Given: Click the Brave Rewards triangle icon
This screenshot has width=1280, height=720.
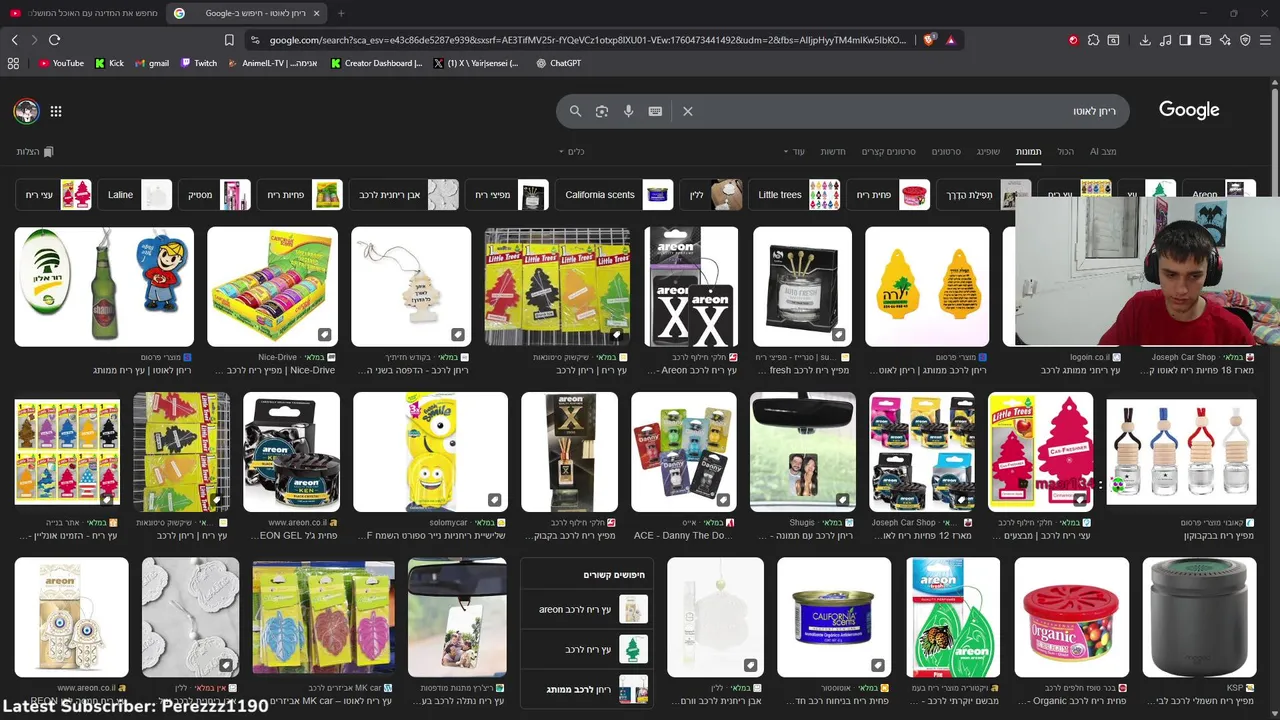Looking at the screenshot, I should (950, 40).
